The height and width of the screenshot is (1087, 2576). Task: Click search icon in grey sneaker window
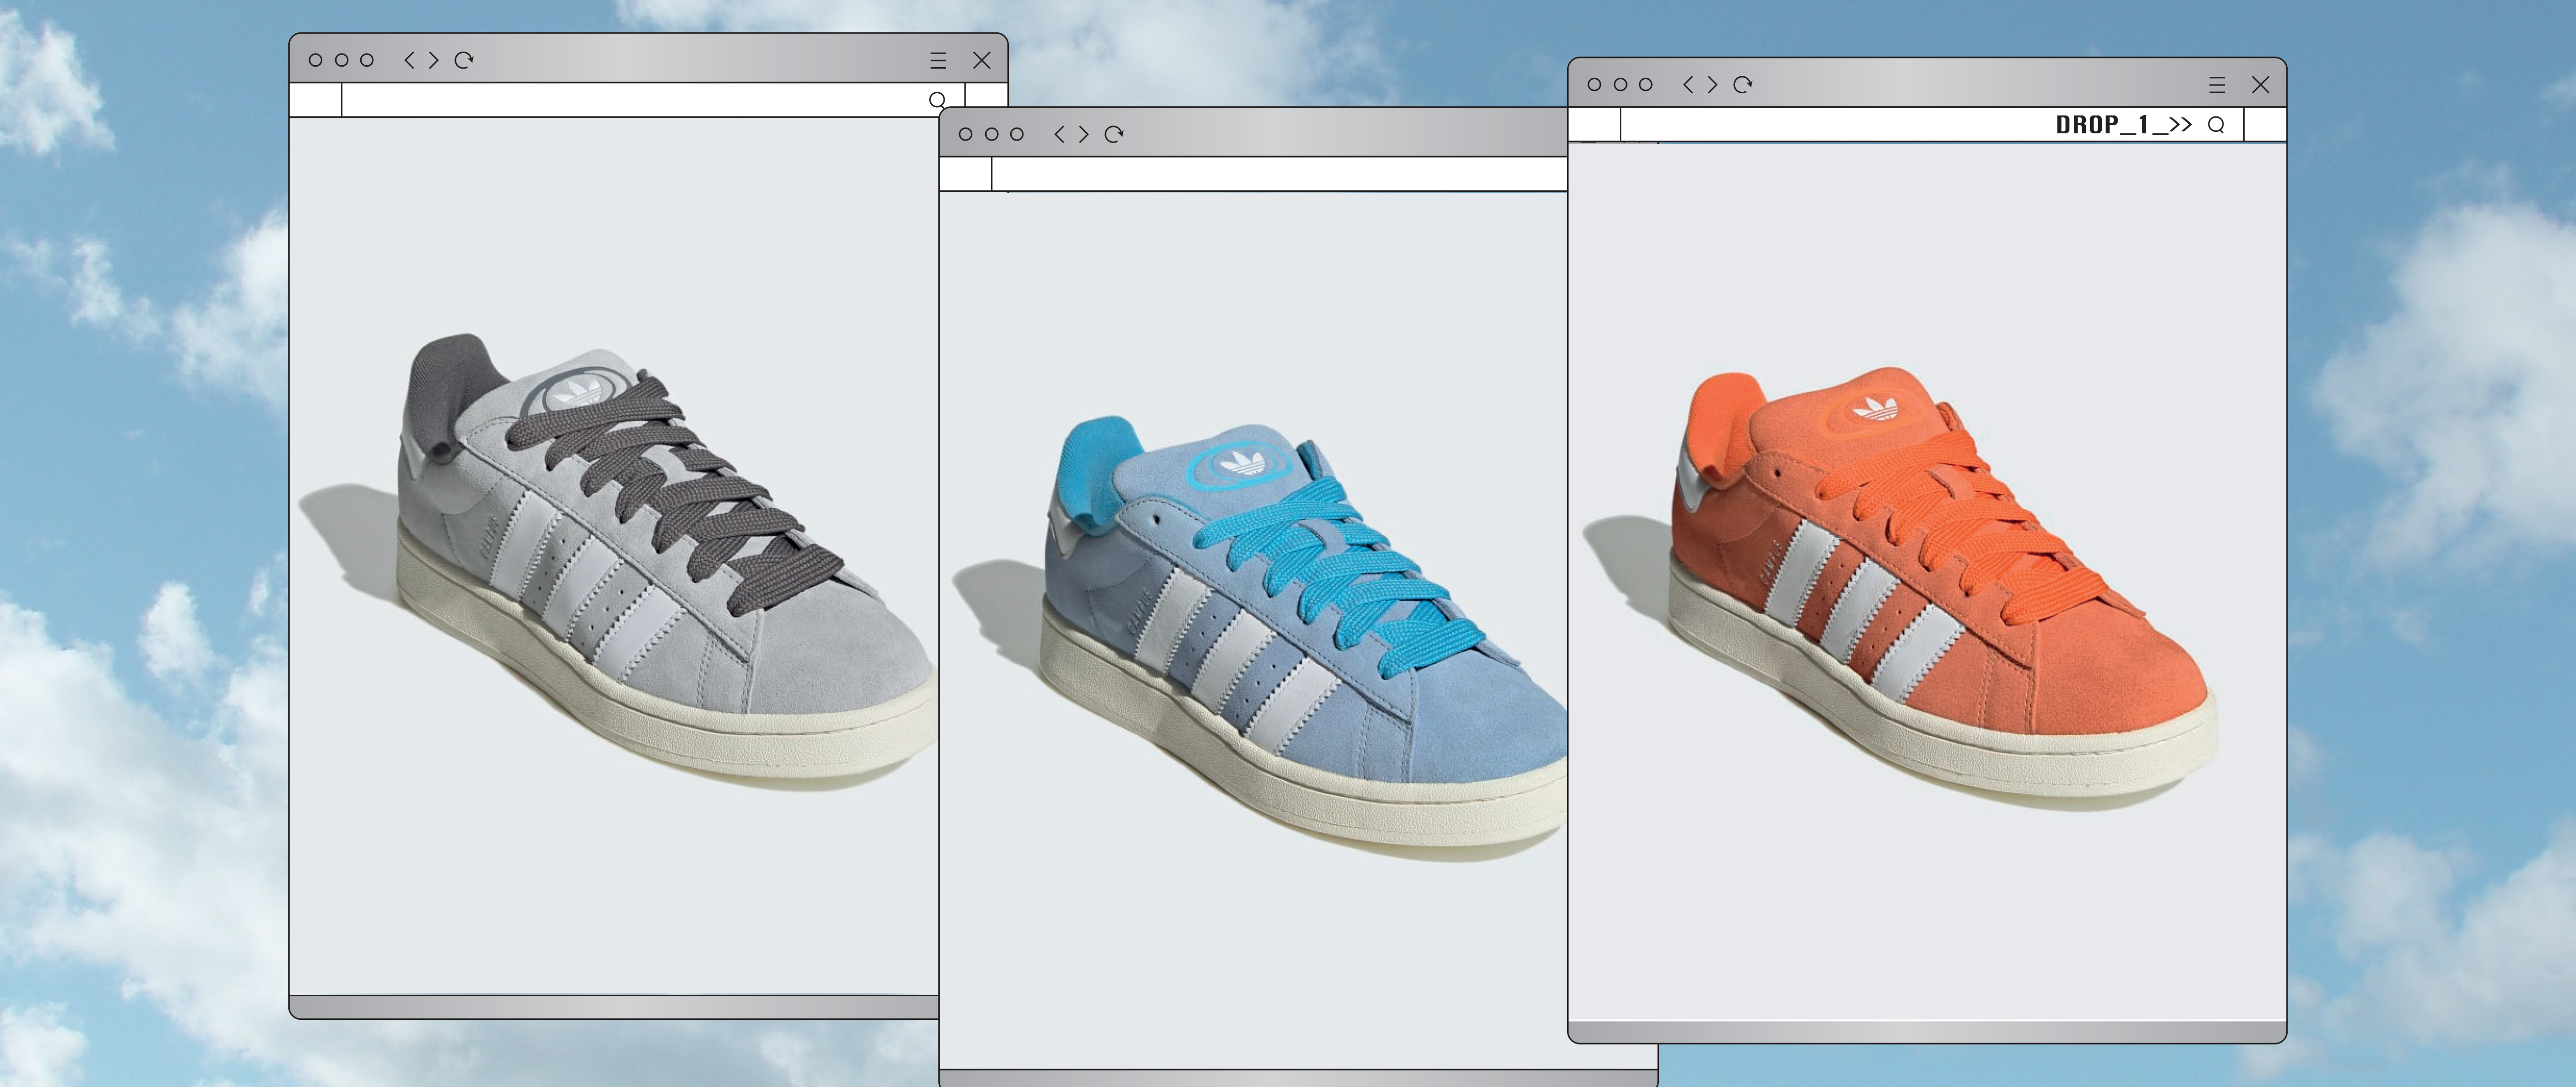coord(937,100)
